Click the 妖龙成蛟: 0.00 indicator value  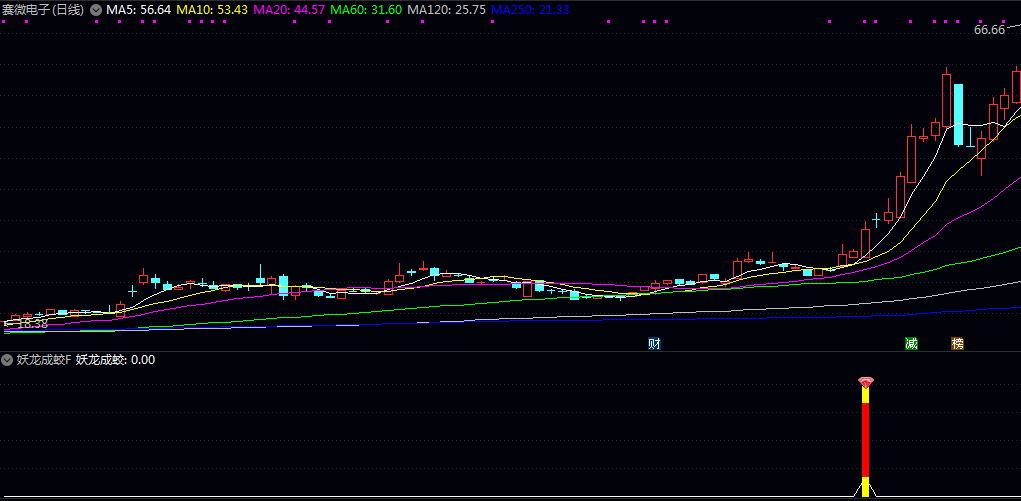tap(115, 360)
